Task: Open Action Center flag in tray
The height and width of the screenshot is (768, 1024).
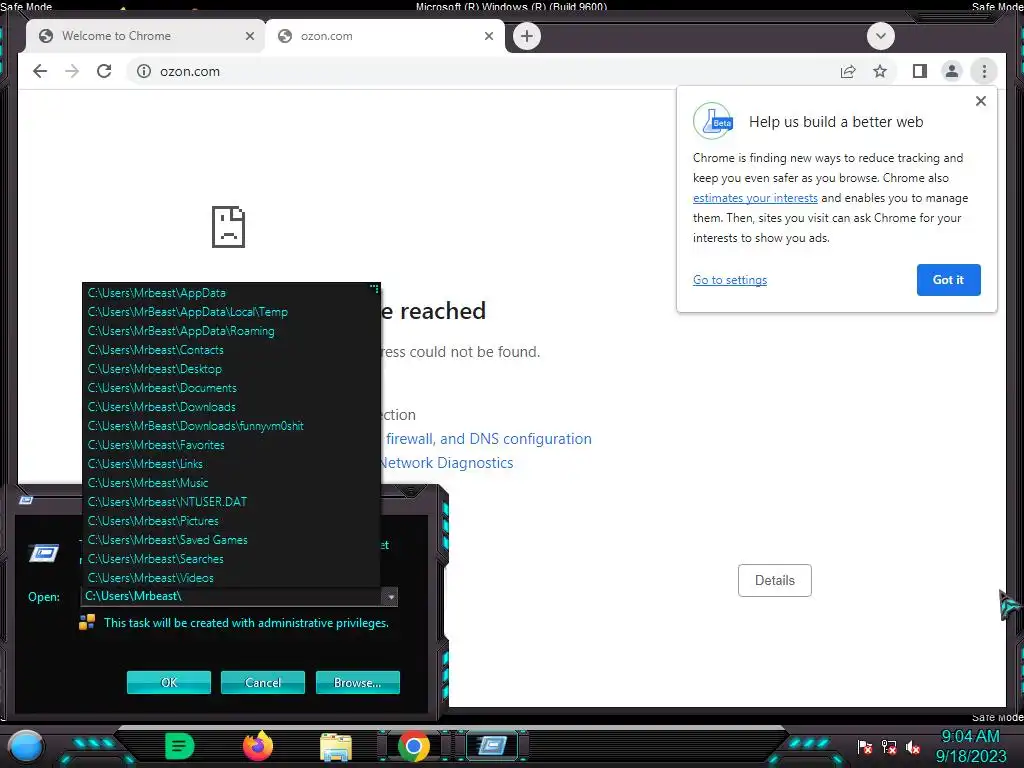Action: [865, 746]
